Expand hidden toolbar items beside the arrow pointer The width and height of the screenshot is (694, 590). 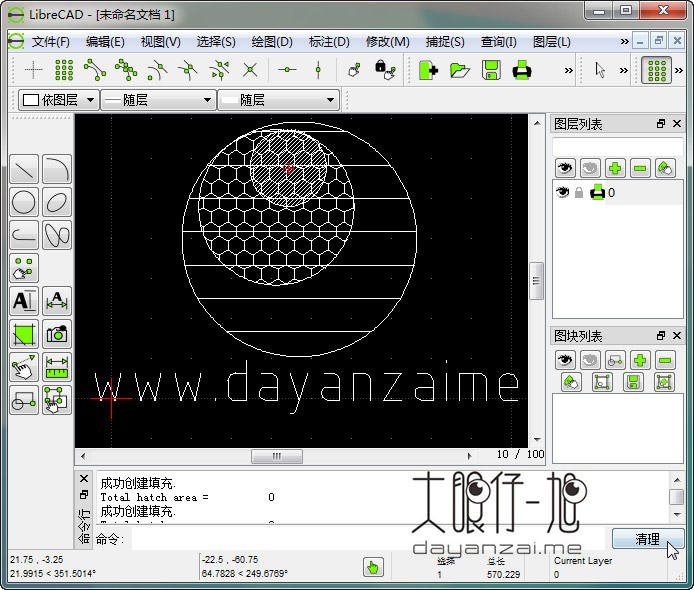point(624,70)
